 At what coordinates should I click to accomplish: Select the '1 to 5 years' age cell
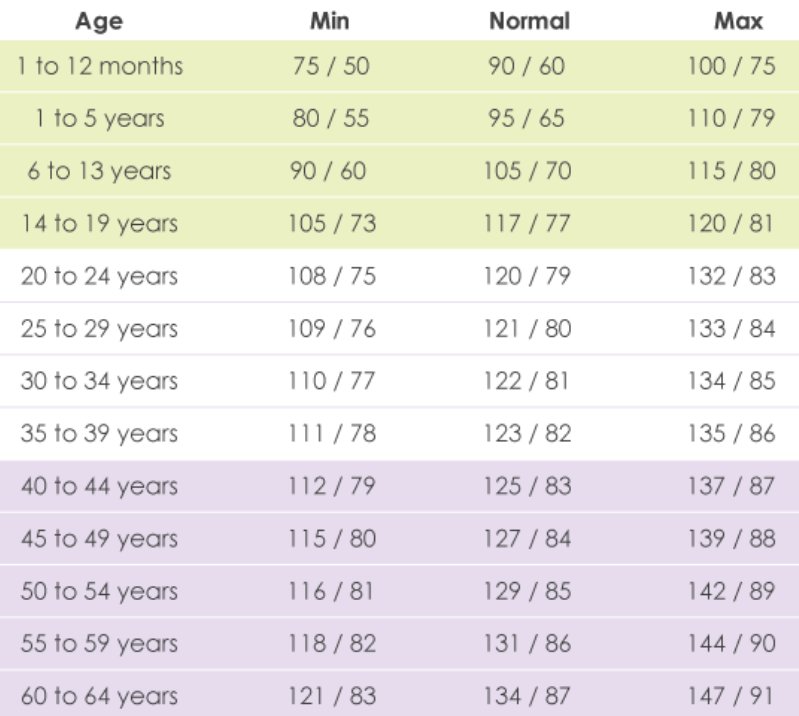(x=99, y=119)
